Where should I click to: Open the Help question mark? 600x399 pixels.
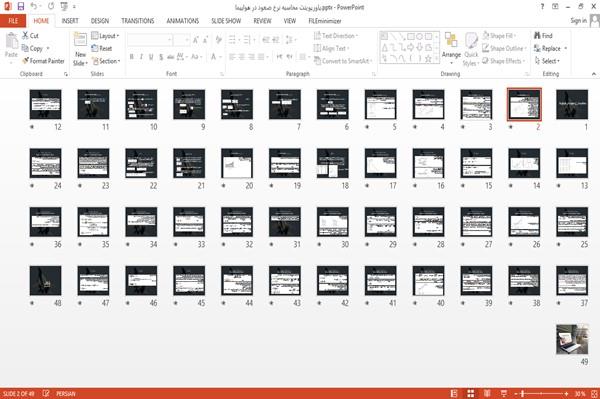click(542, 7)
